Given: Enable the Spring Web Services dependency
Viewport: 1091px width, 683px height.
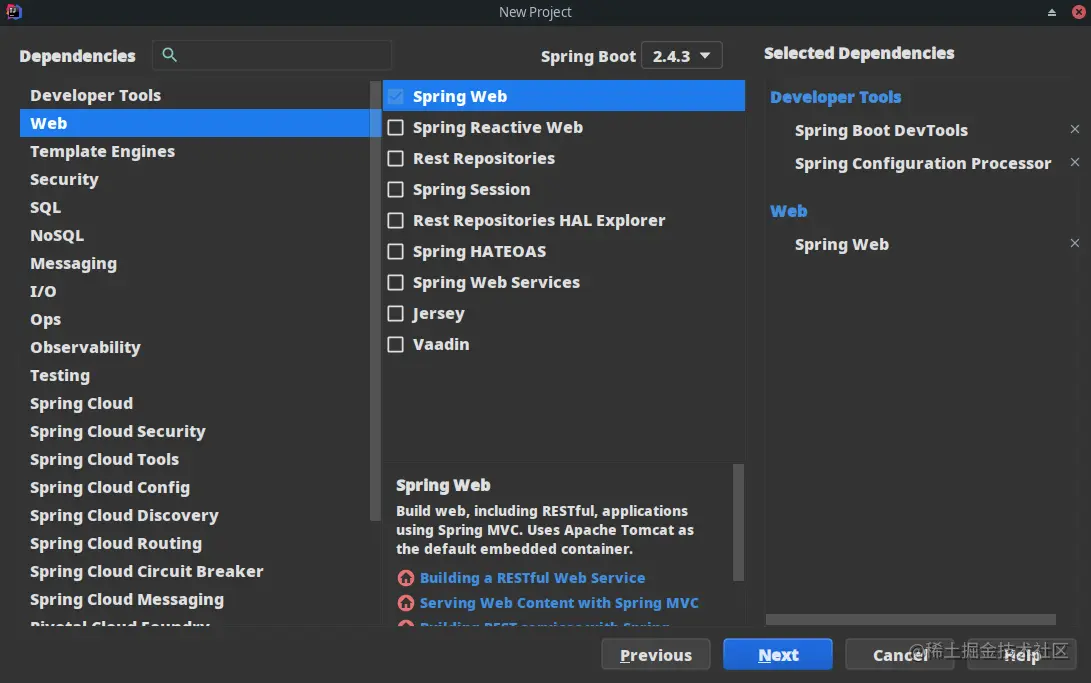Looking at the screenshot, I should (395, 282).
